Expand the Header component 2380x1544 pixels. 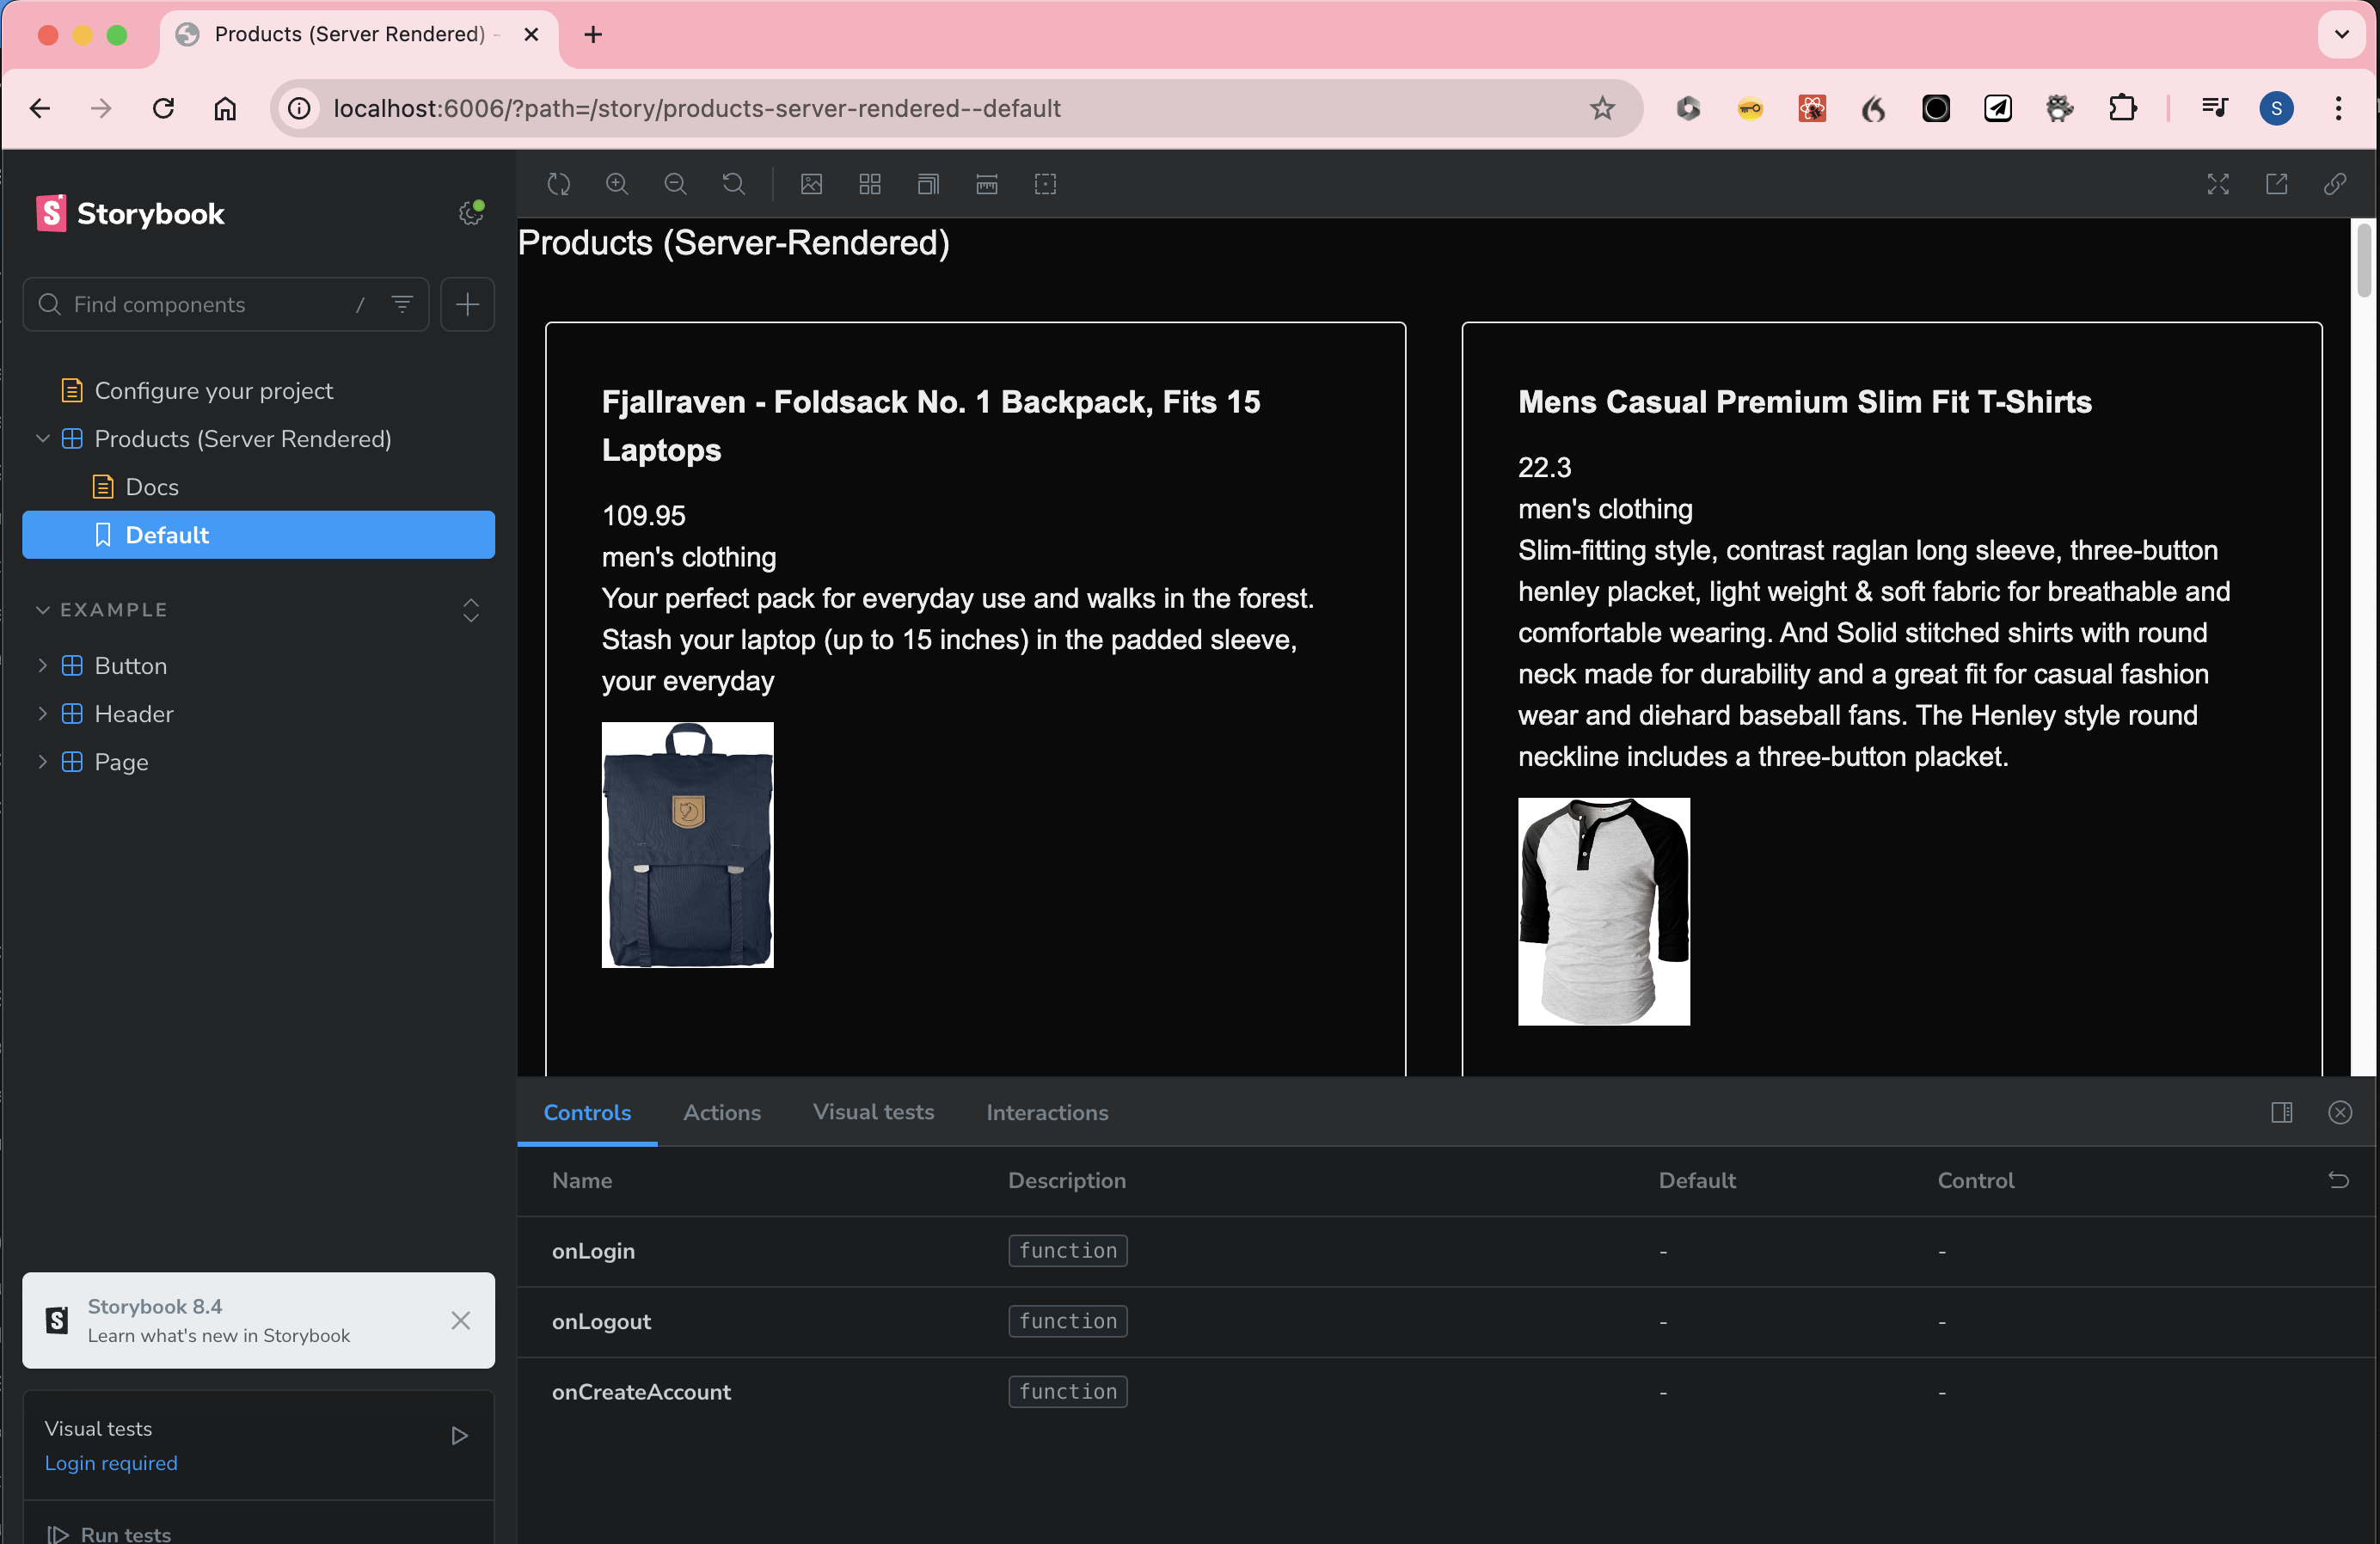click(x=133, y=714)
